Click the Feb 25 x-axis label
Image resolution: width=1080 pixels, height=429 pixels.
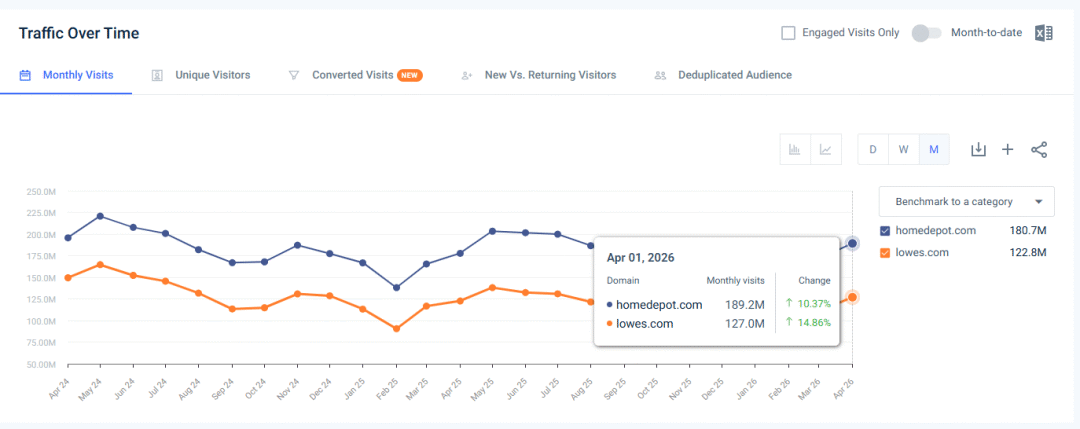tap(387, 388)
